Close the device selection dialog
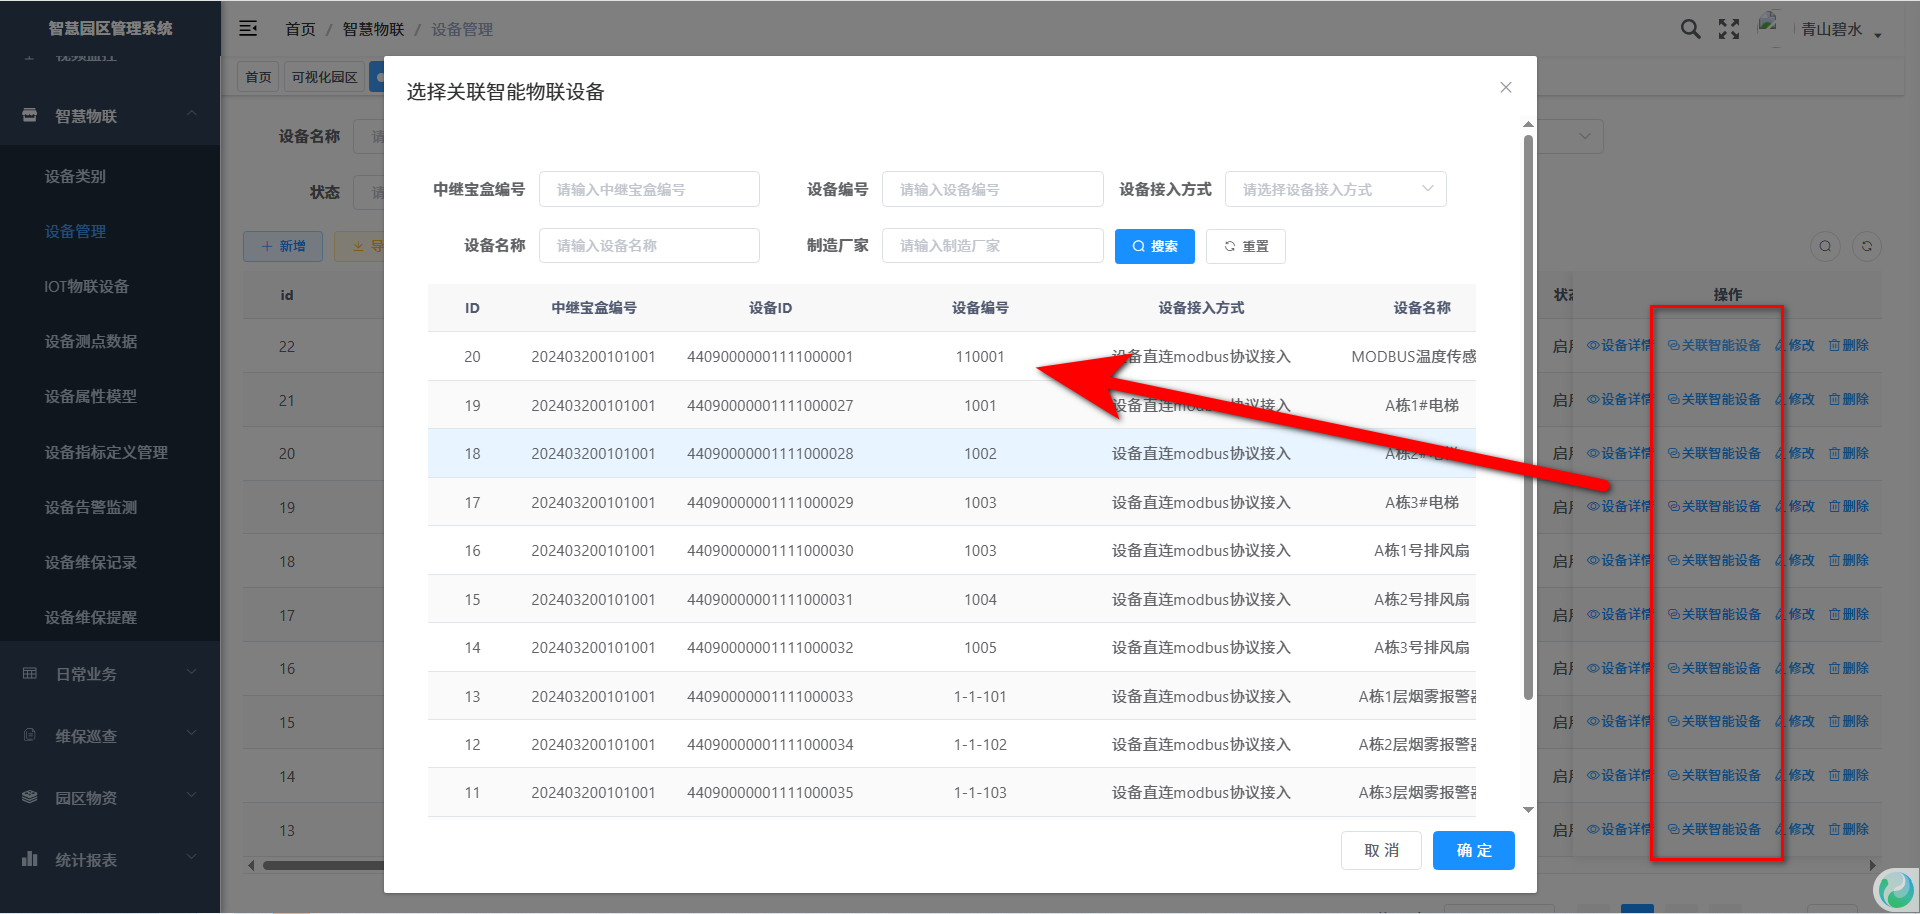Viewport: 1920px width, 914px height. click(x=1505, y=88)
